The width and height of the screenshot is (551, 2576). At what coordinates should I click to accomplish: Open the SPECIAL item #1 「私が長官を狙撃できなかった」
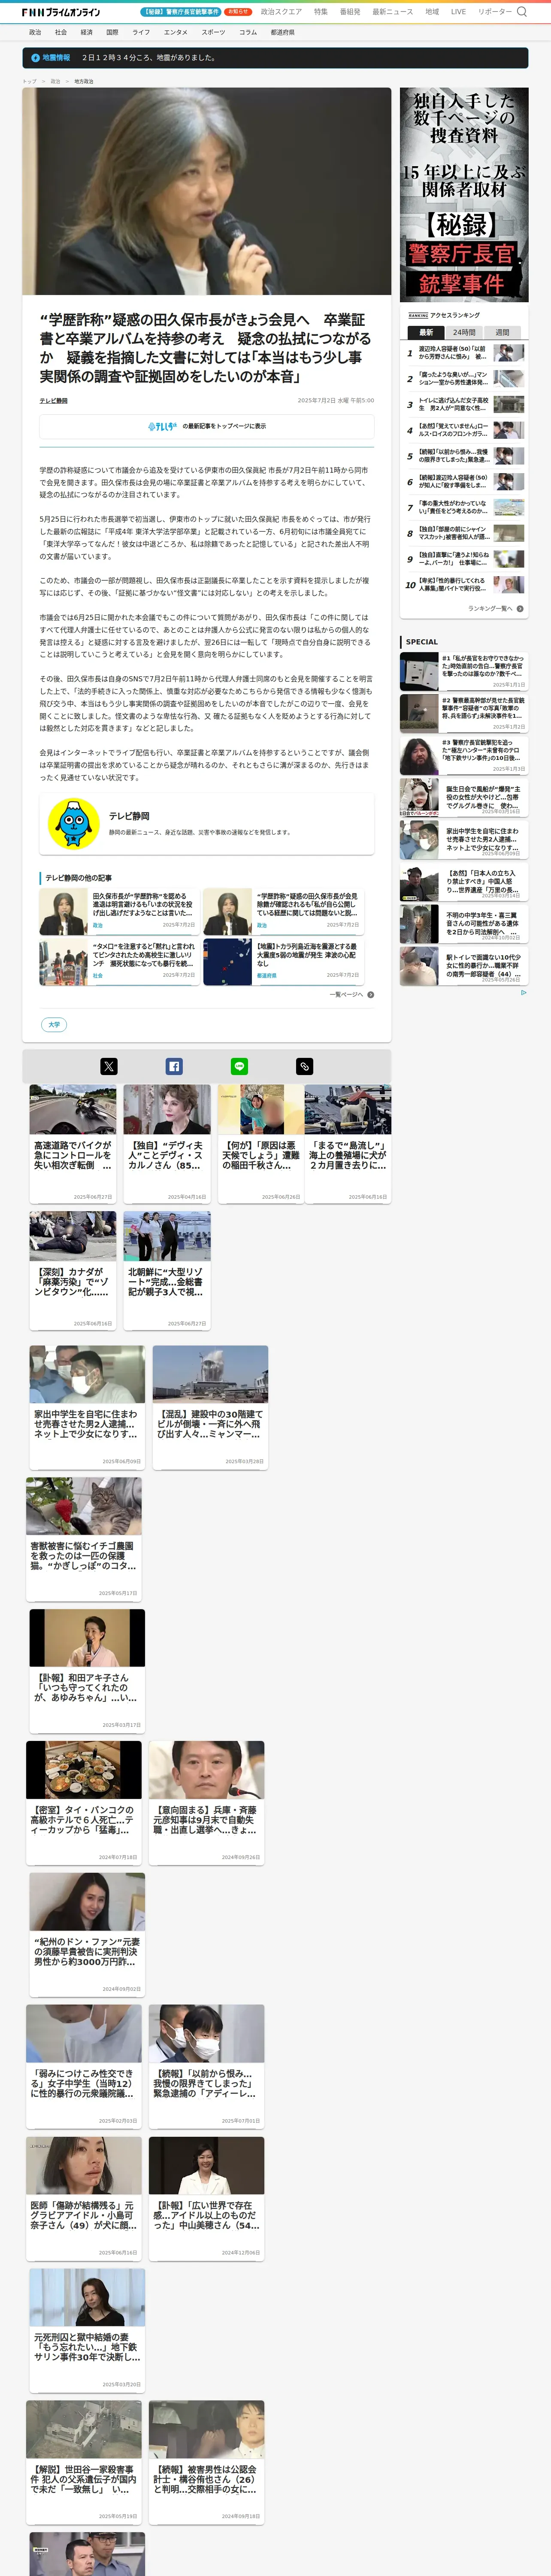coord(464,671)
